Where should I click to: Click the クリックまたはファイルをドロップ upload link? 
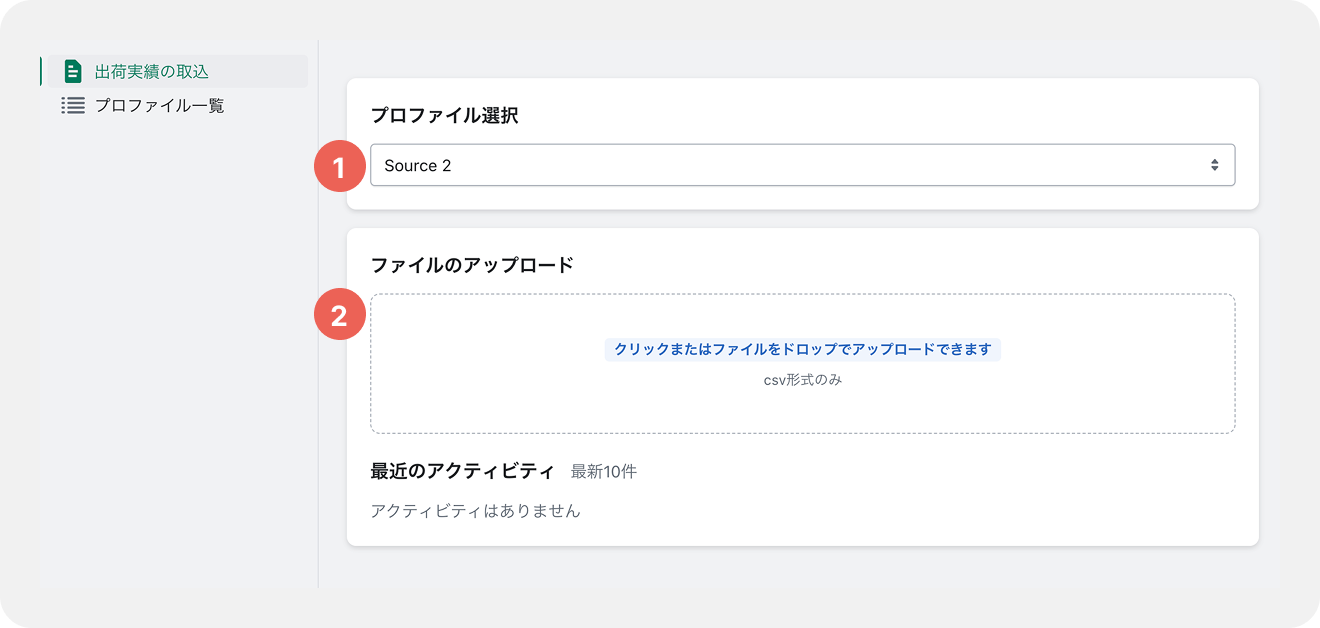[x=802, y=349]
